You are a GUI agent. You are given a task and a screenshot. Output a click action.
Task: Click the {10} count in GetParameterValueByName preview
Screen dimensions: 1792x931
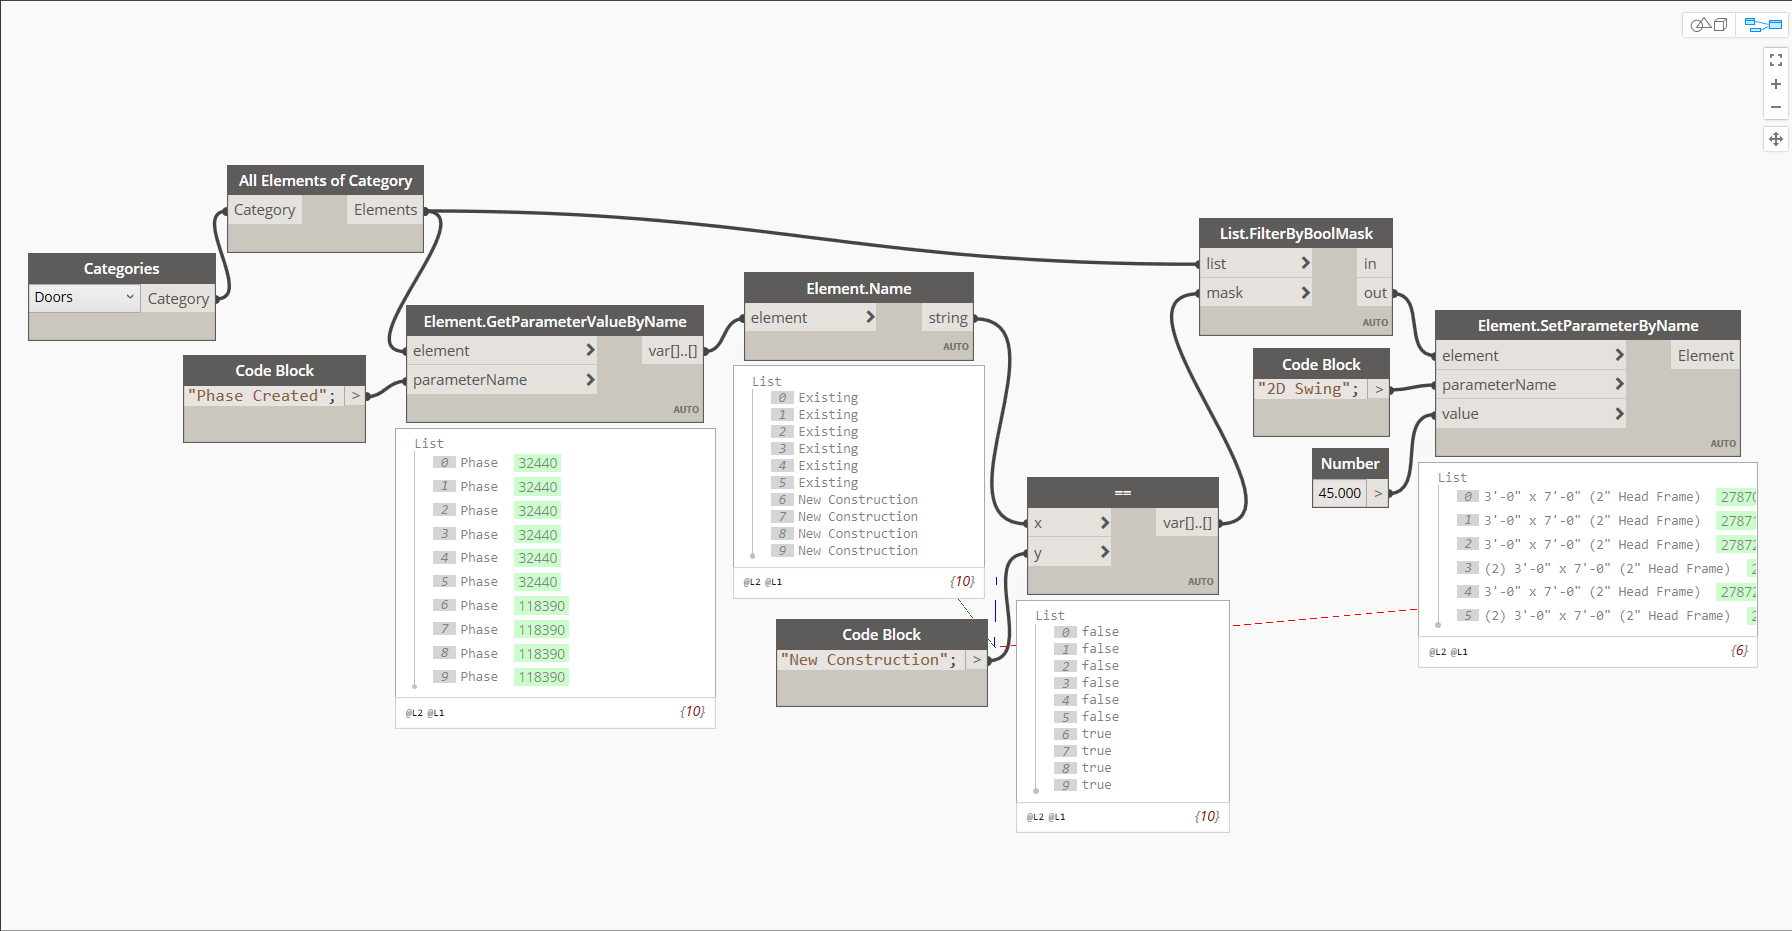pyautogui.click(x=692, y=712)
